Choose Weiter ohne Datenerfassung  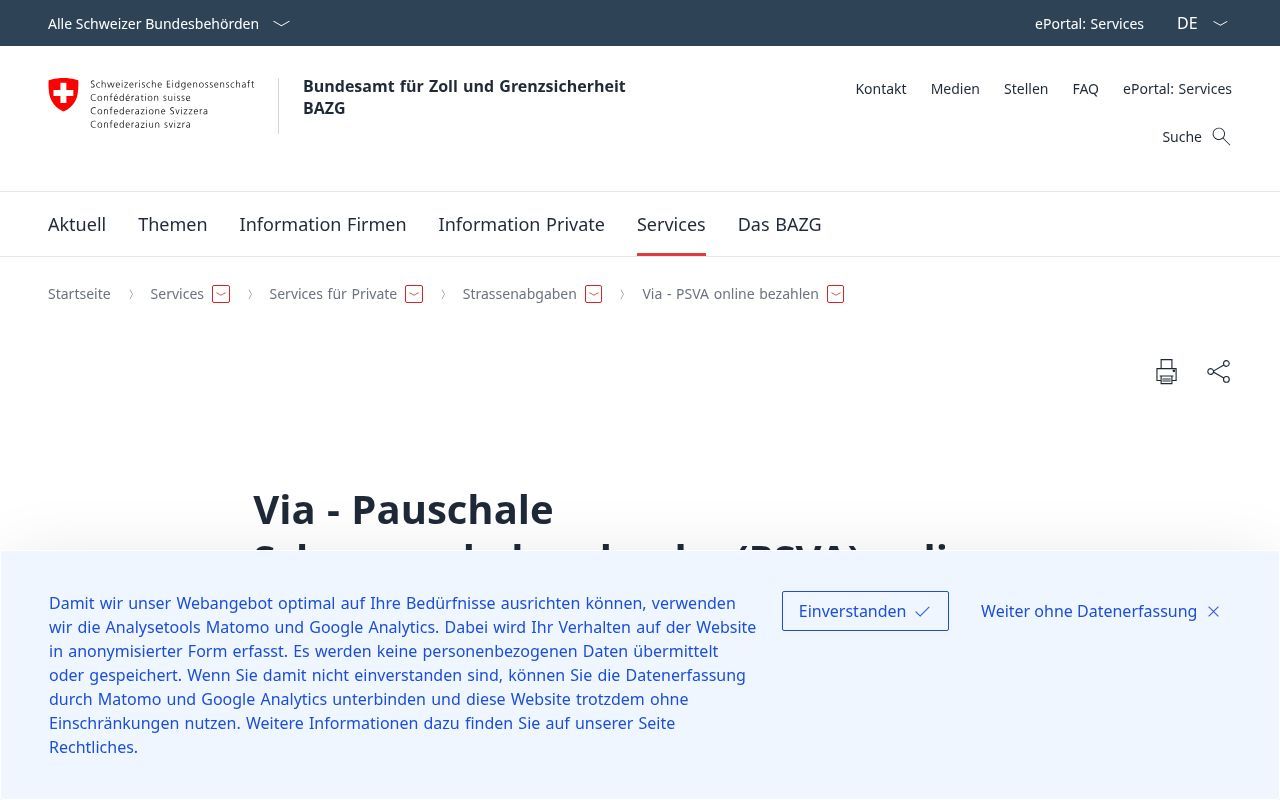click(1100, 611)
